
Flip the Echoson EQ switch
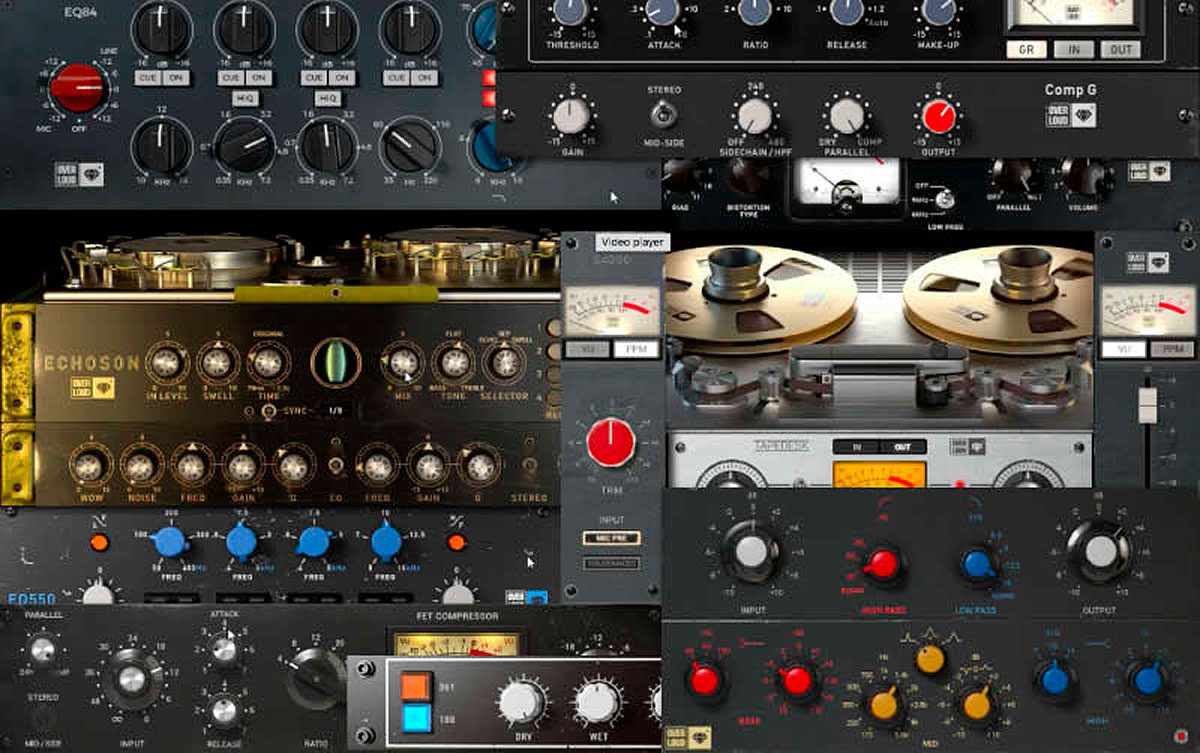[x=335, y=466]
